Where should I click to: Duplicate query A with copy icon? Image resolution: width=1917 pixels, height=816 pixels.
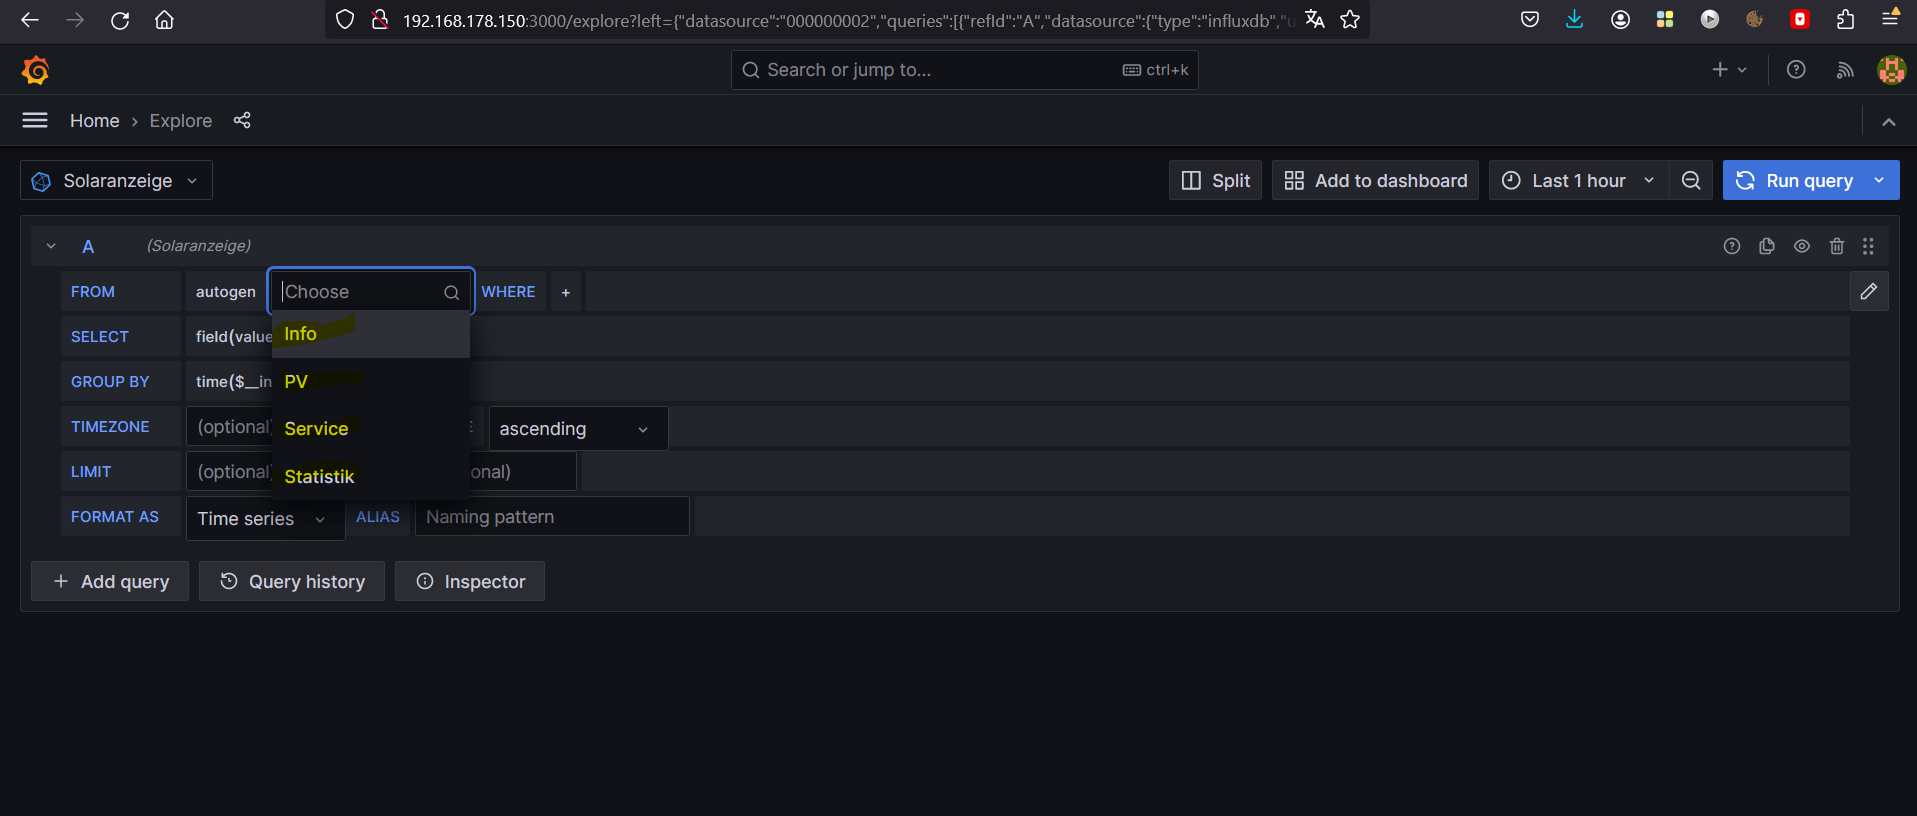point(1767,246)
